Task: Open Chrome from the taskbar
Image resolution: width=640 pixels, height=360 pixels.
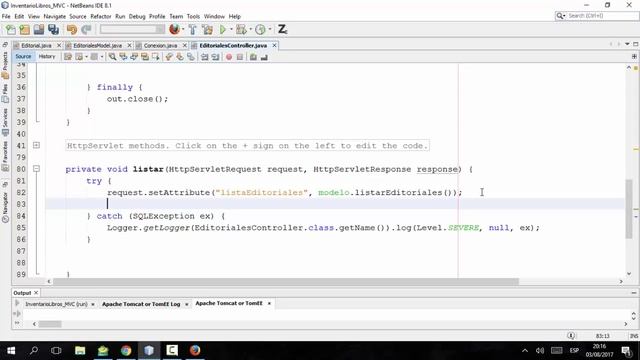Action: point(126,351)
